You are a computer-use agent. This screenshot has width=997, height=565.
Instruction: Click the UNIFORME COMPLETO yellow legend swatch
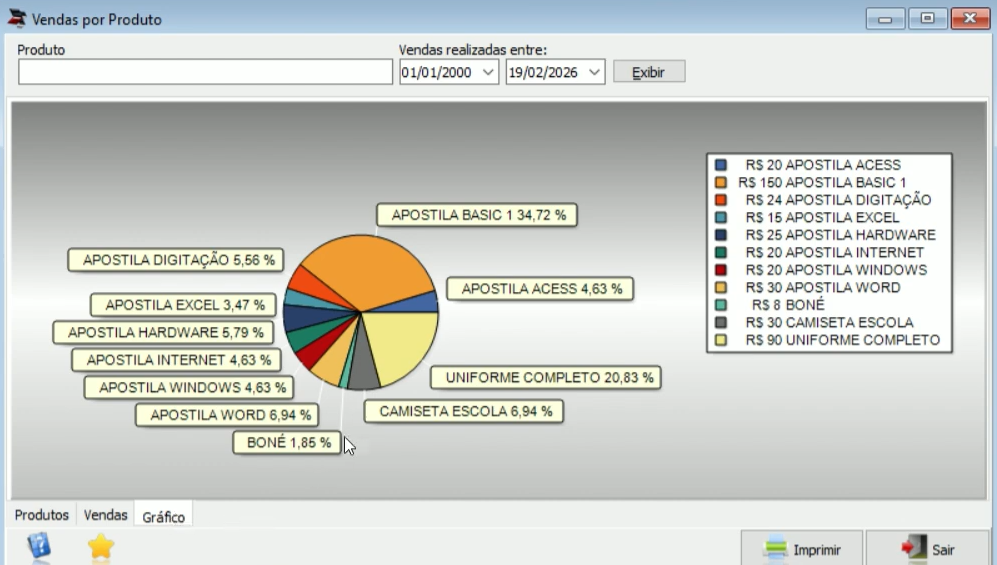click(x=720, y=340)
